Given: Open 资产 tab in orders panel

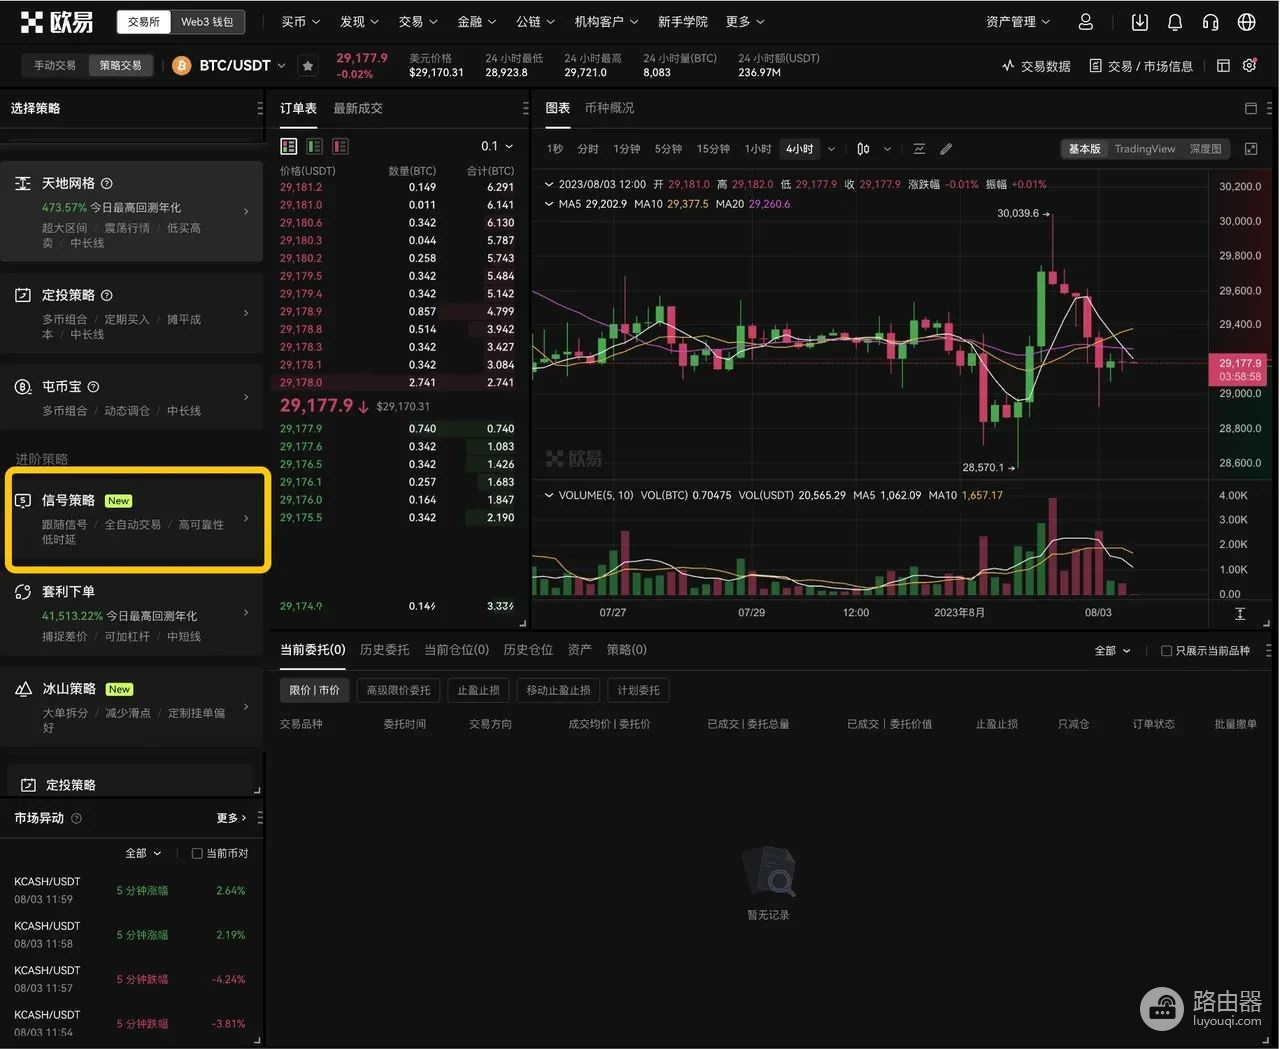Looking at the screenshot, I should [580, 650].
